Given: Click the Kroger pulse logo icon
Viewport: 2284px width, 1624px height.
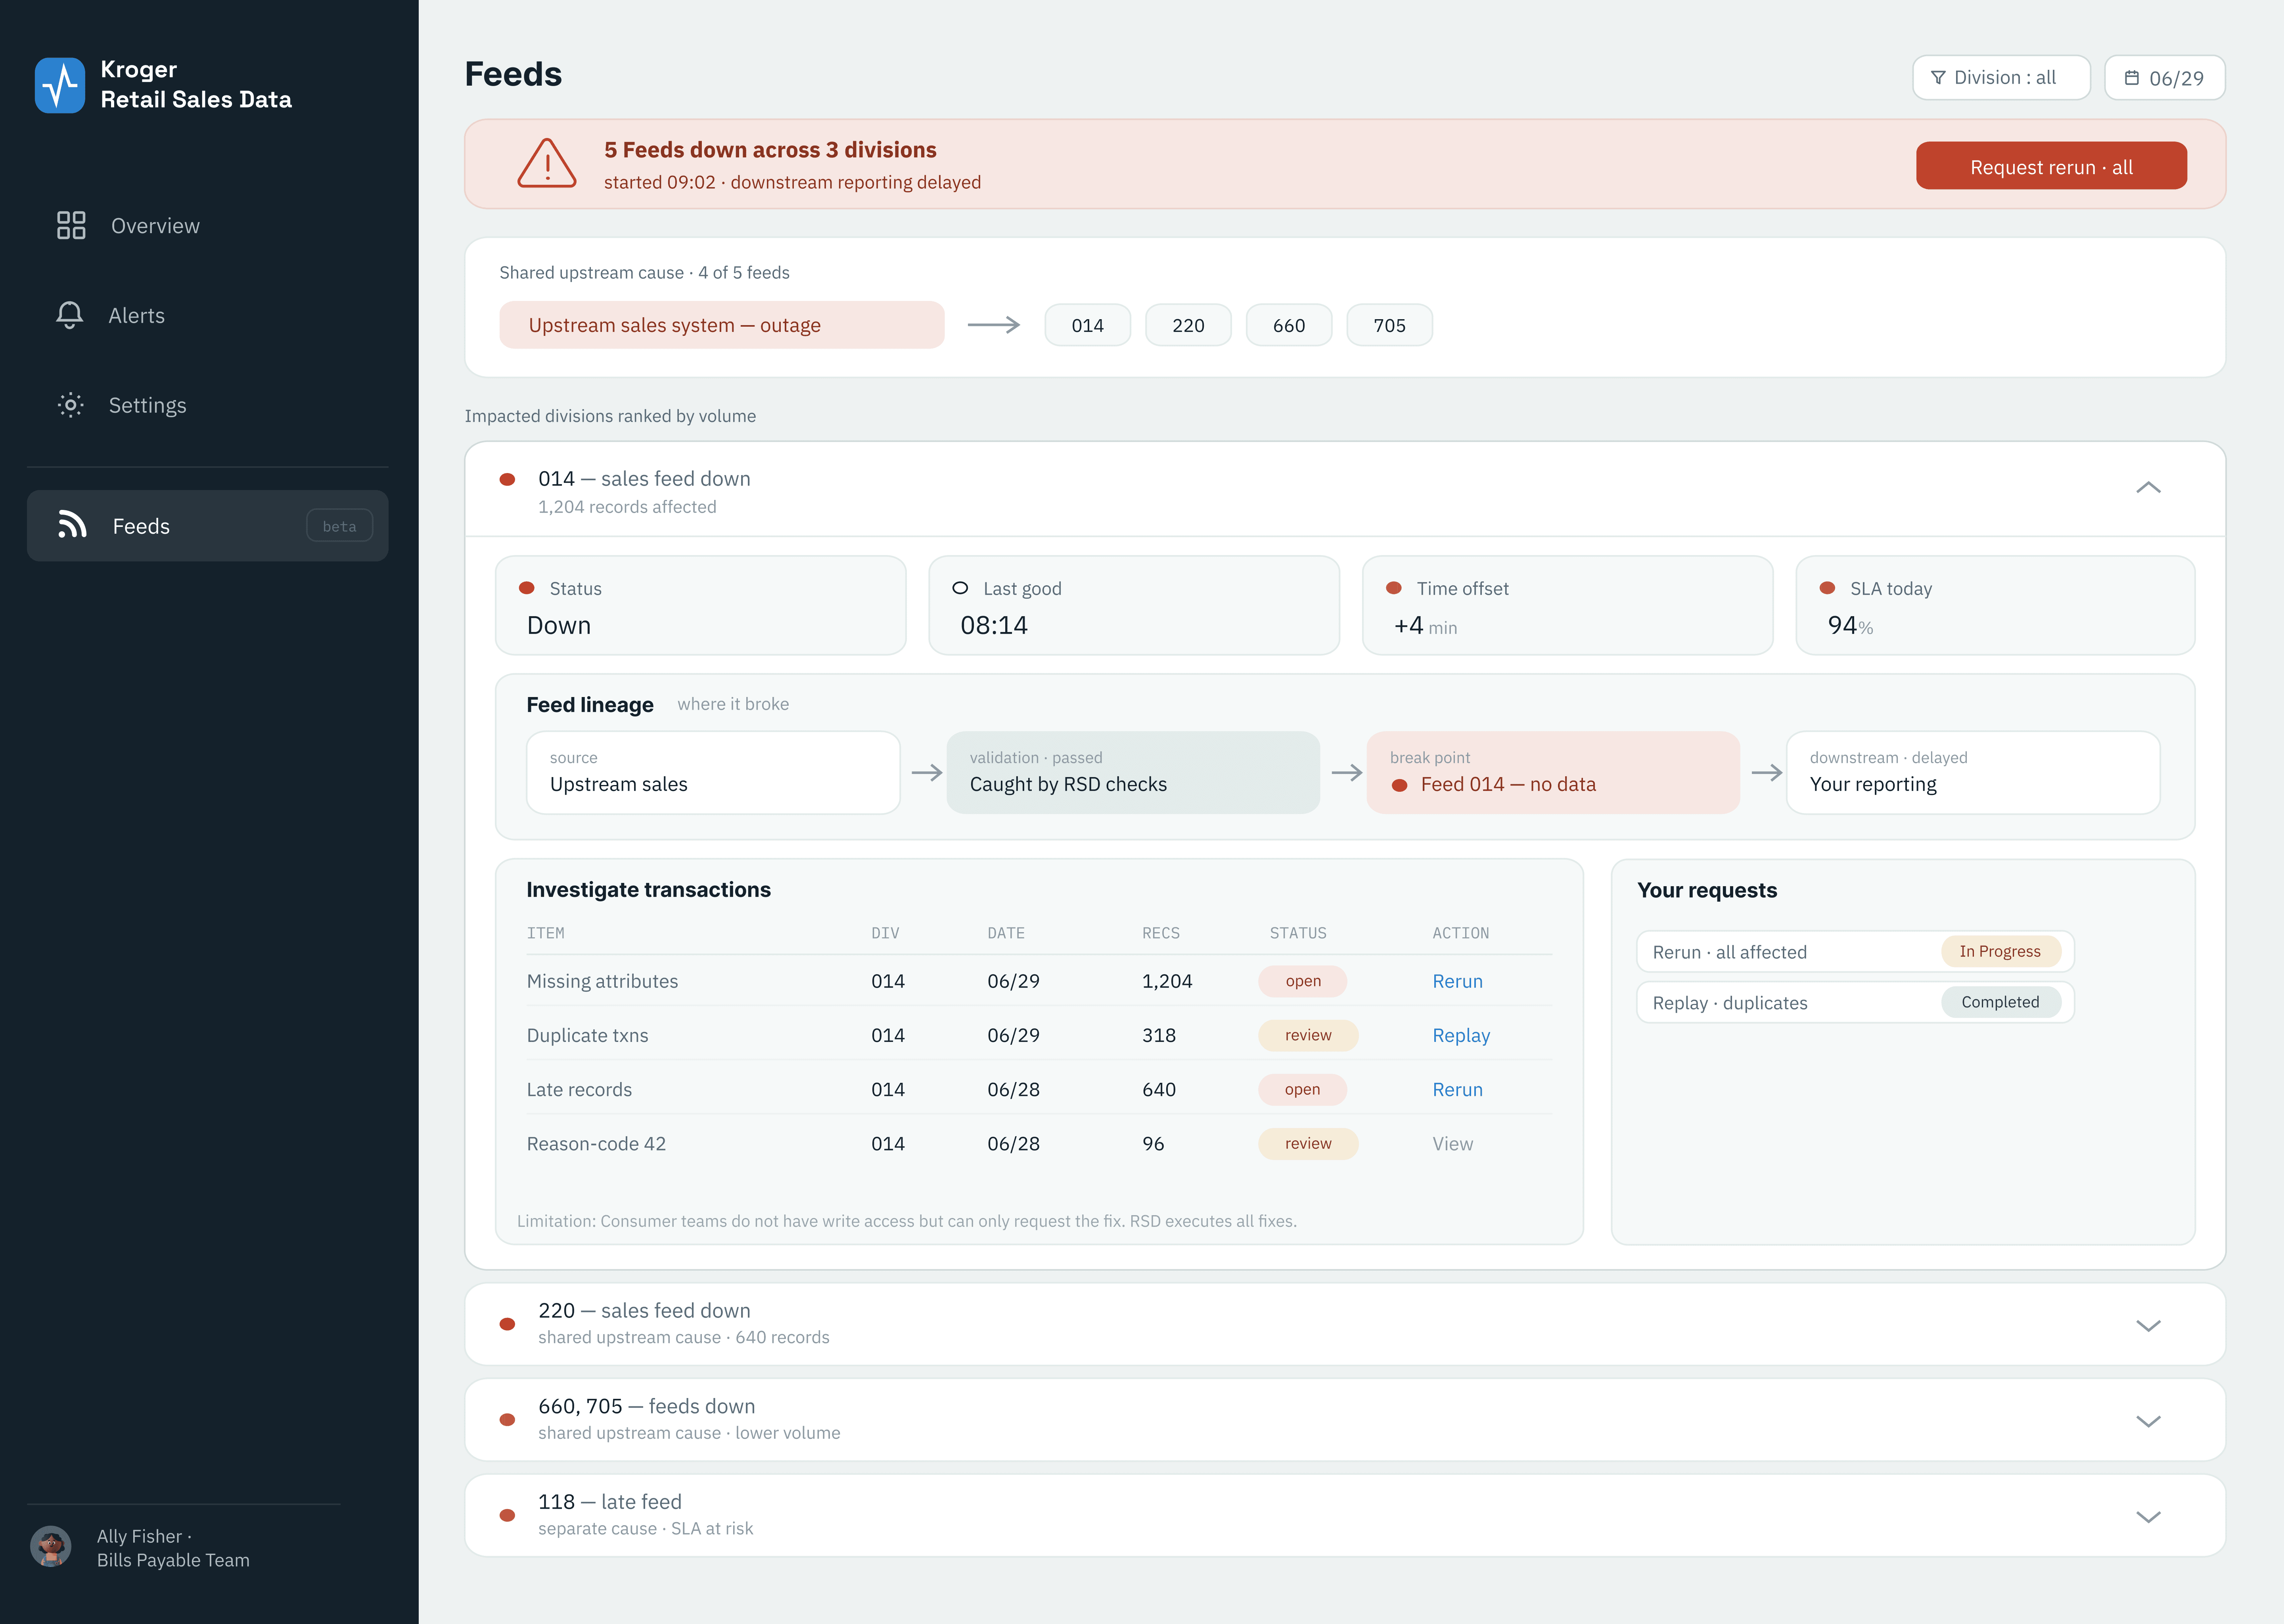Looking at the screenshot, I should point(60,85).
